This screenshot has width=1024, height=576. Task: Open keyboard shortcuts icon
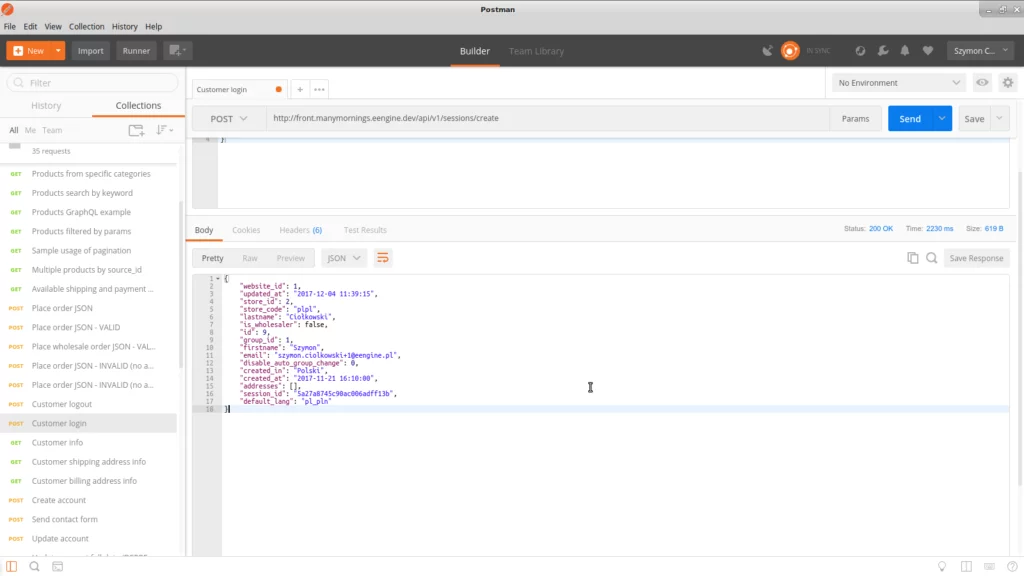989,566
